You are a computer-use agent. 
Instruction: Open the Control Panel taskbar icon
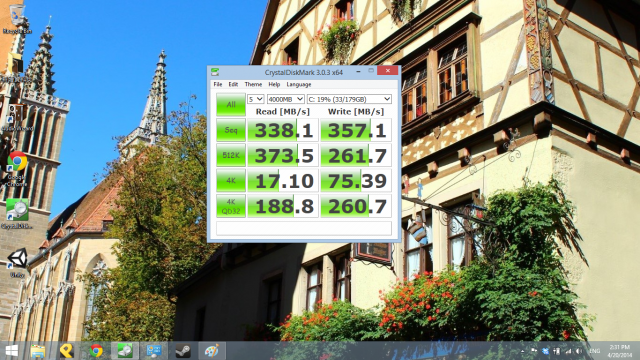click(x=154, y=351)
